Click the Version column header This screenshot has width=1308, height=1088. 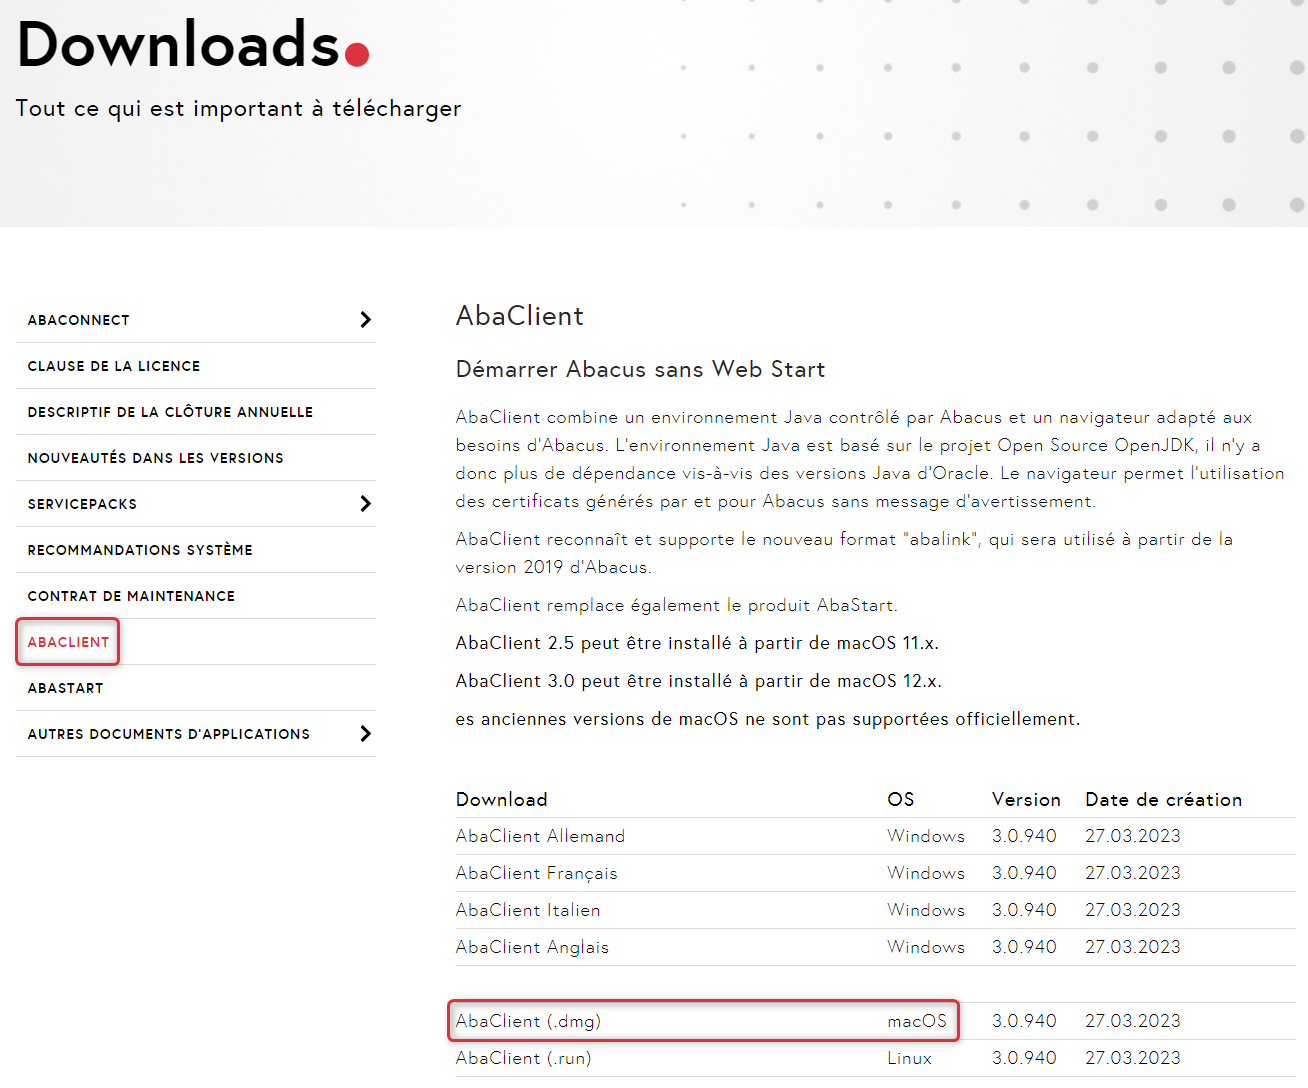(x=1026, y=799)
